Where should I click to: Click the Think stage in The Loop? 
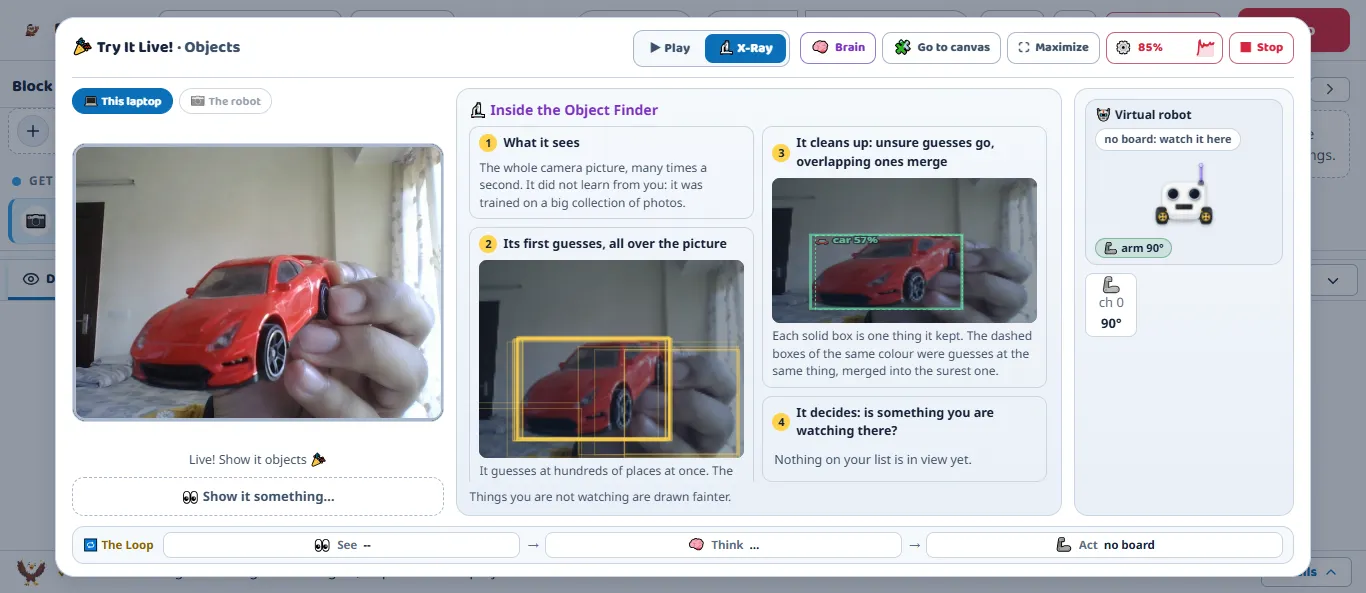click(x=723, y=545)
